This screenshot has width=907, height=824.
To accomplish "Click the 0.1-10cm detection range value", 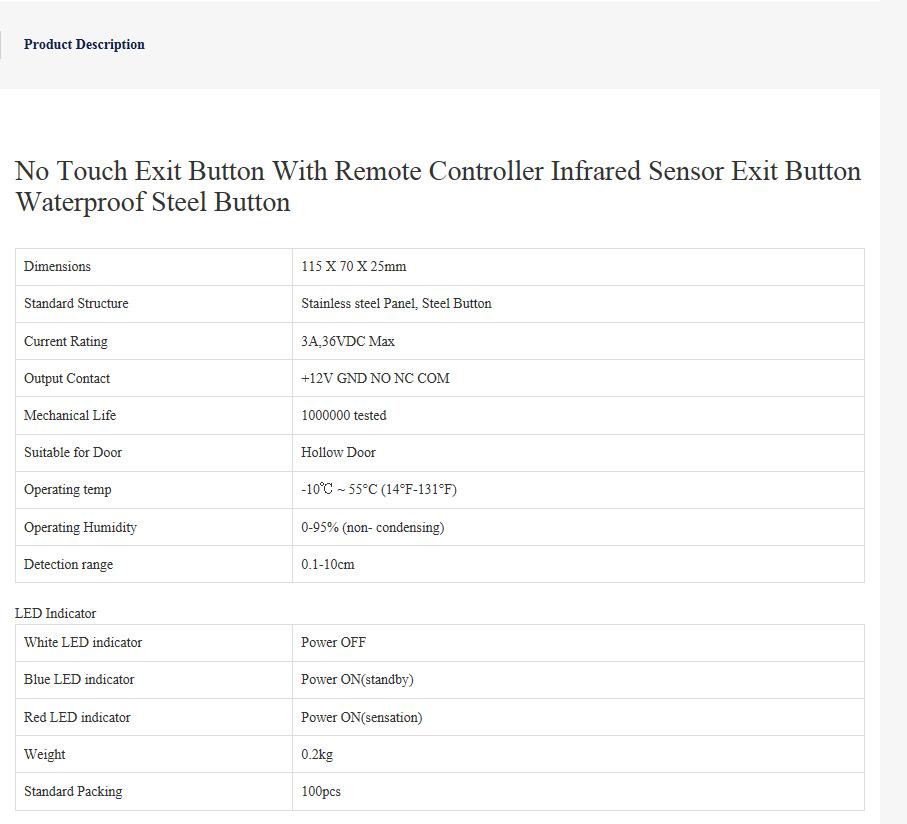I will [327, 565].
